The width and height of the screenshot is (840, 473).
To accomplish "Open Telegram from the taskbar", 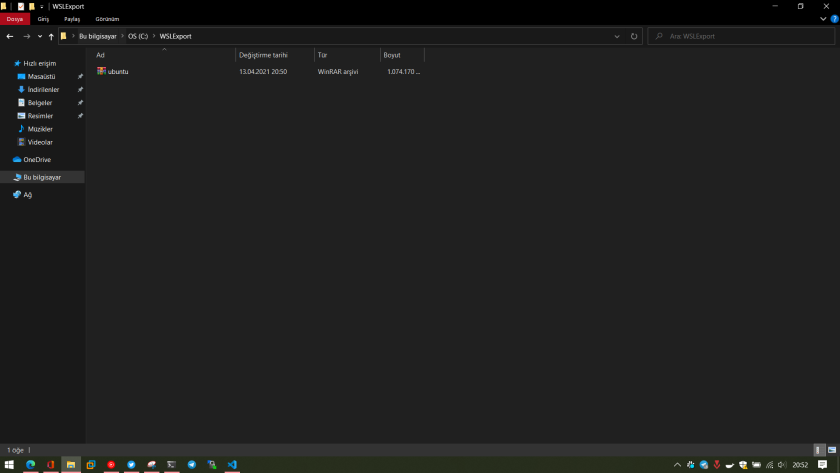I will 192,465.
